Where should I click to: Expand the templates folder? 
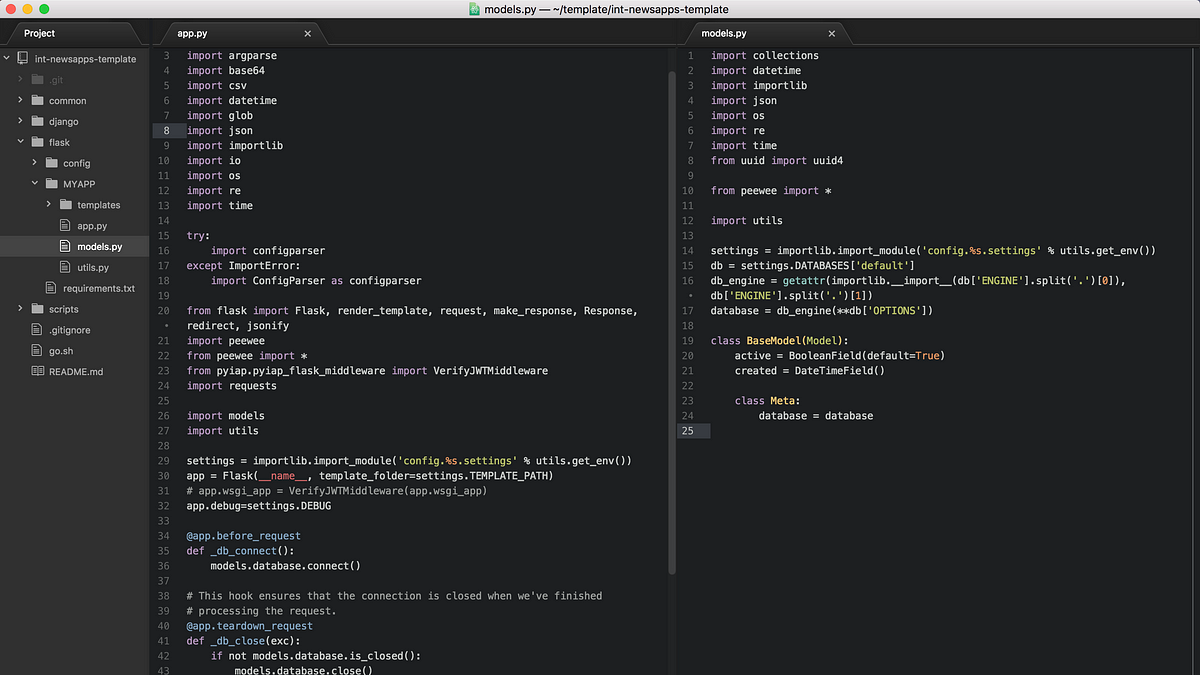(x=48, y=205)
